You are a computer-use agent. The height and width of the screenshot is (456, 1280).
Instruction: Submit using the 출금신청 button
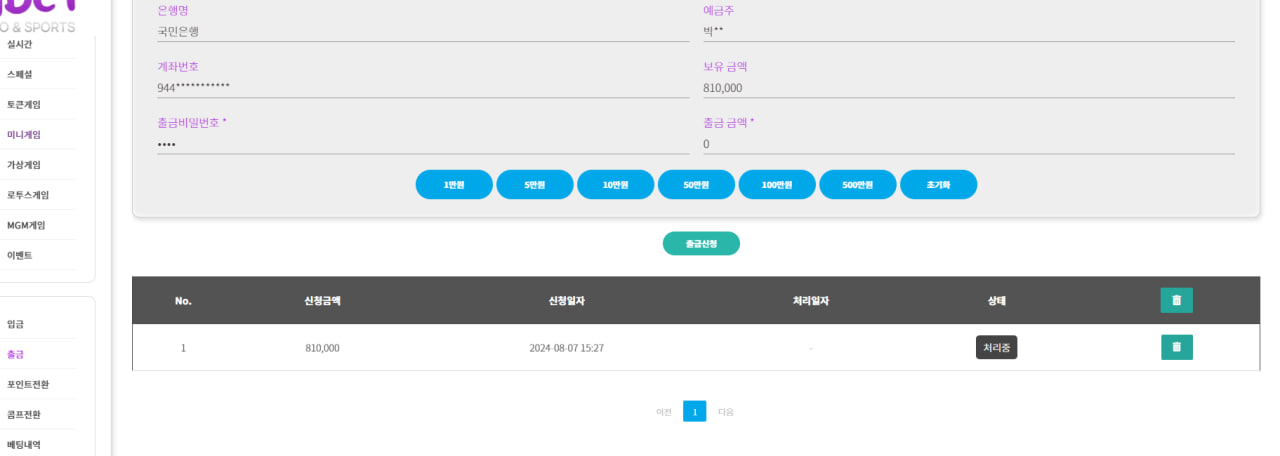point(701,243)
